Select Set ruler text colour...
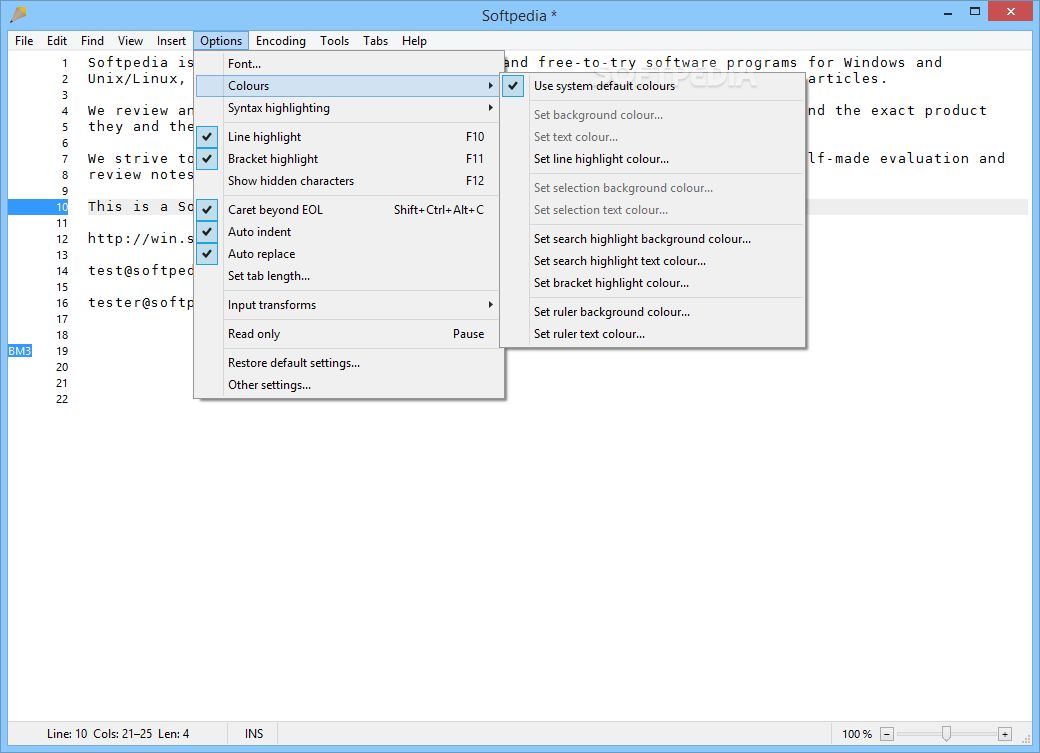Screen dimensions: 1040x753 pos(653,334)
